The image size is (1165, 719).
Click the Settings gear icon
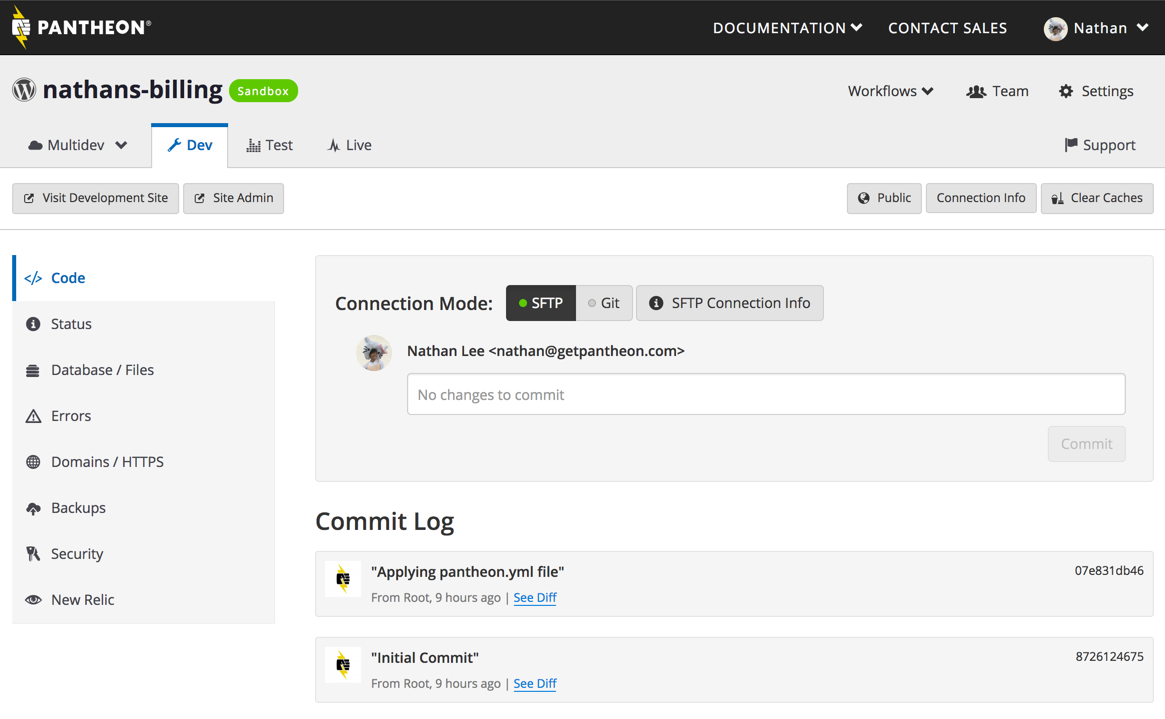(1066, 91)
